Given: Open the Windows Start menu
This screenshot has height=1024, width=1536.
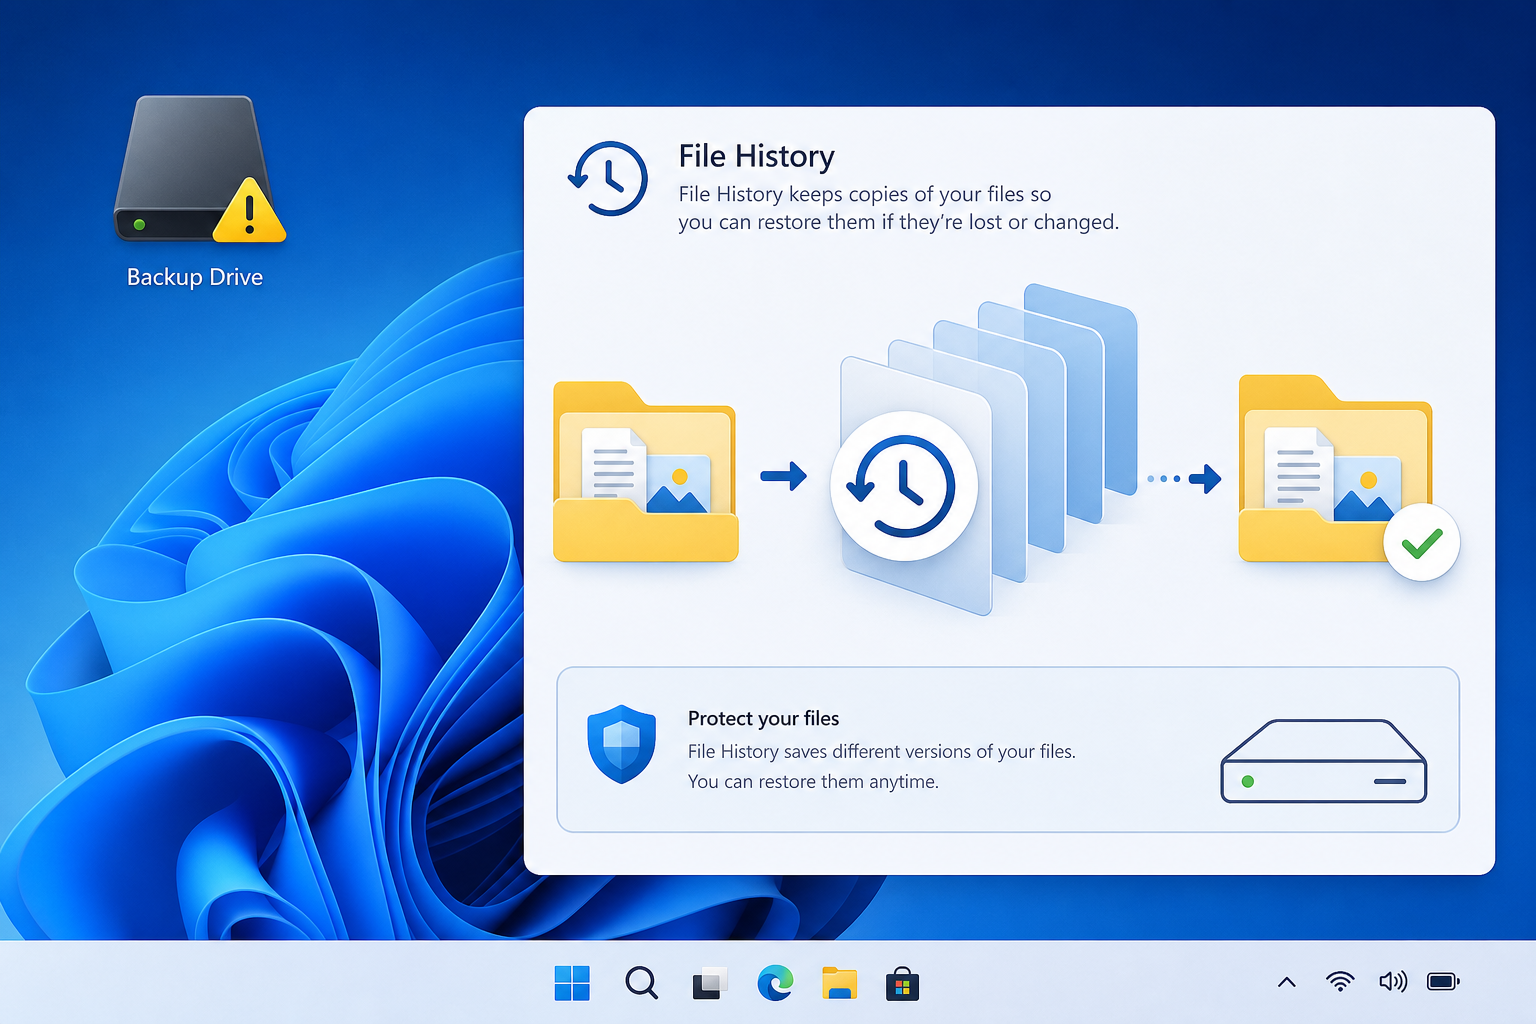Looking at the screenshot, I should click(x=572, y=983).
